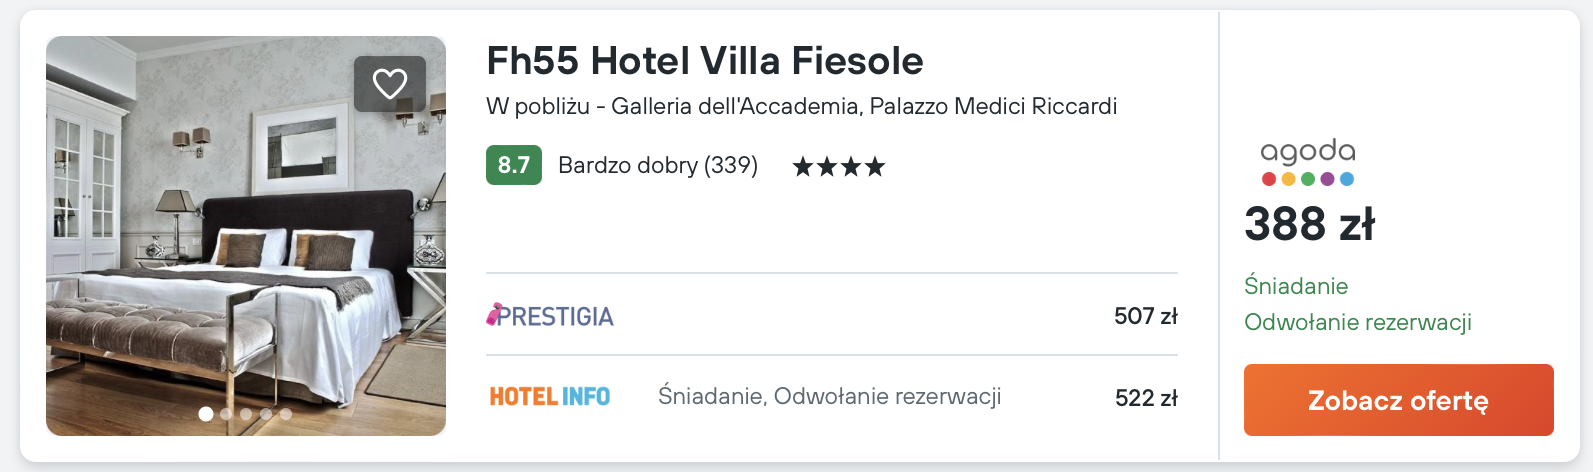Save hotel to favorites with heart icon

pyautogui.click(x=390, y=84)
